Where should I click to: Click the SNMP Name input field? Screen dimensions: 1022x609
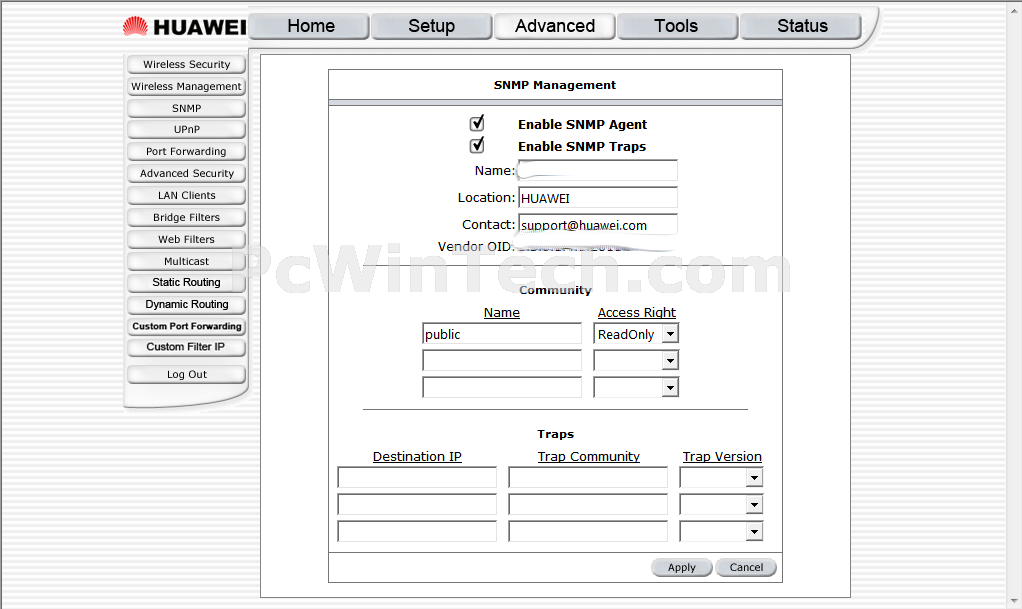point(598,171)
